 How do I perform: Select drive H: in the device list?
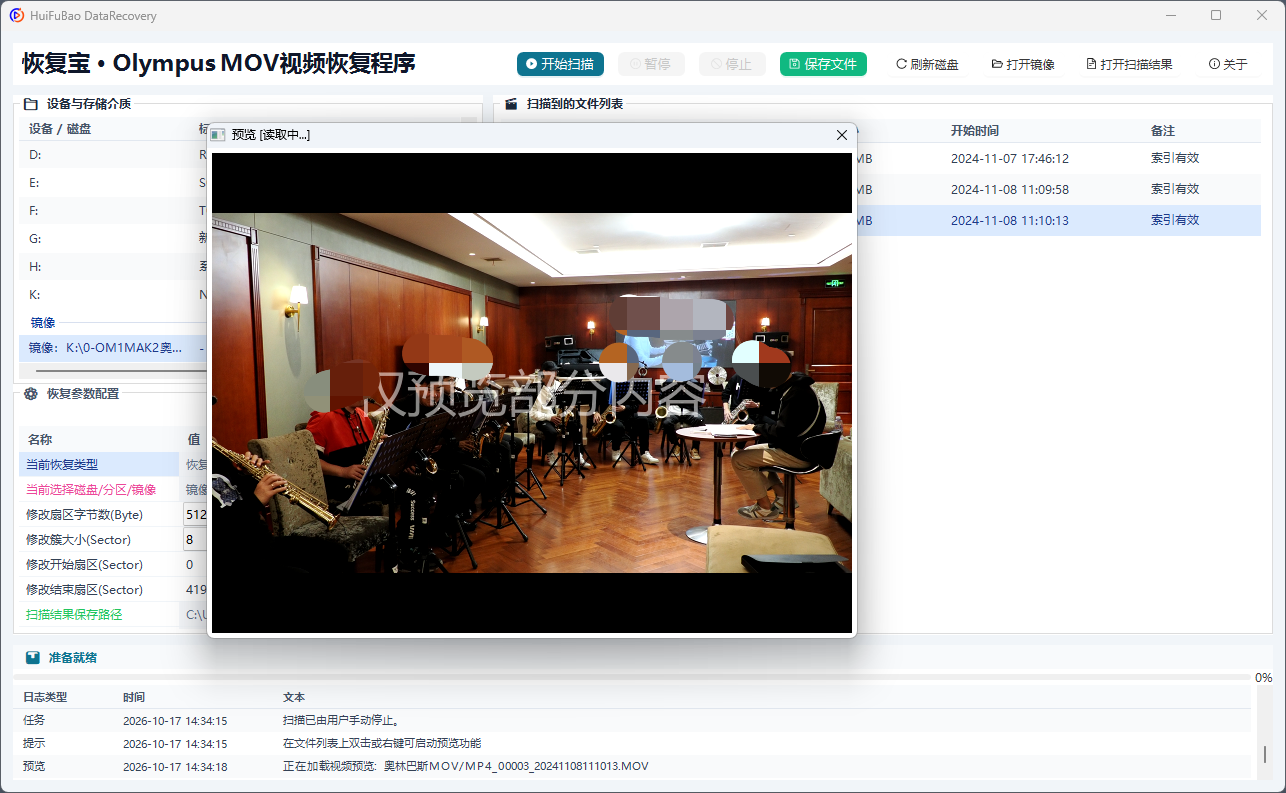click(113, 267)
